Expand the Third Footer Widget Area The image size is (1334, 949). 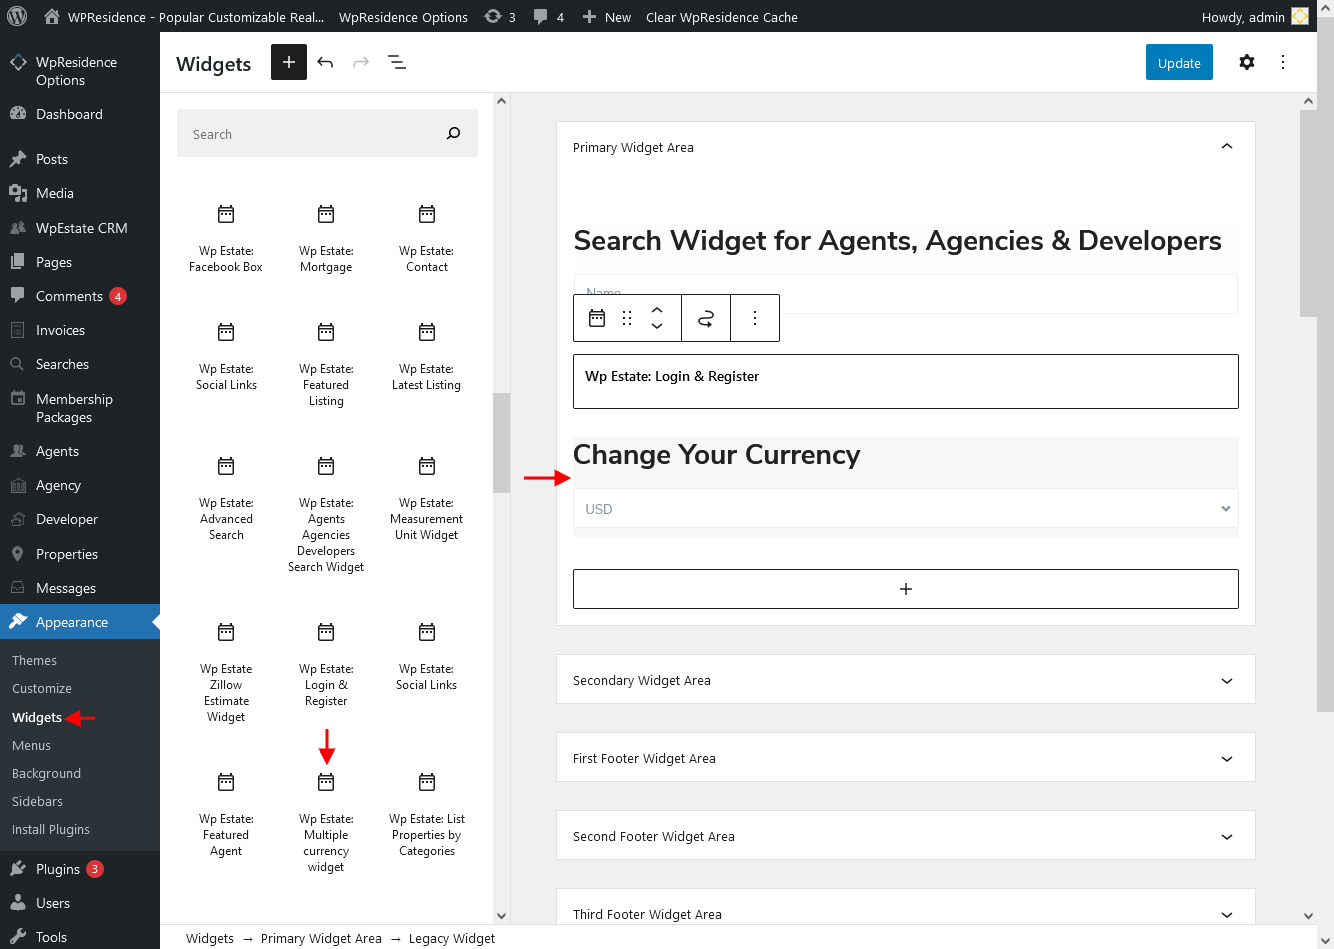point(1227,914)
